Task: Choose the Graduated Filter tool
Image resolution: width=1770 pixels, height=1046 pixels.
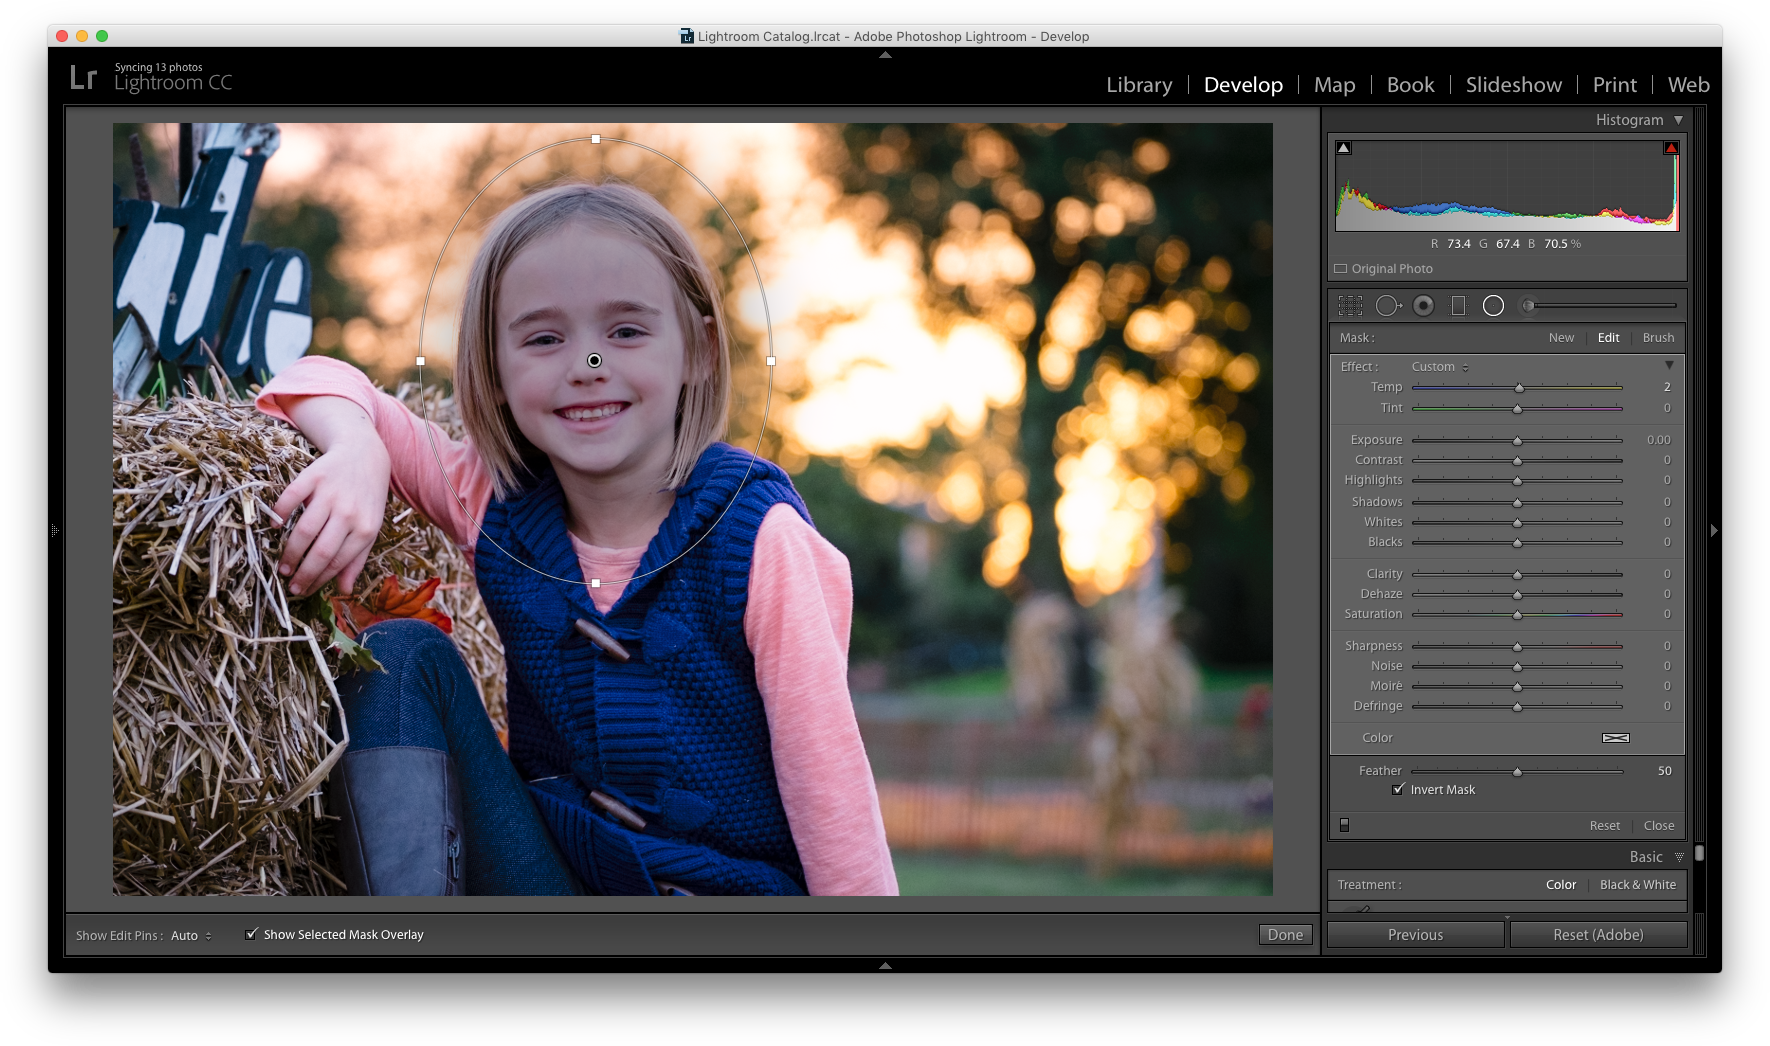Action: pos(1458,306)
